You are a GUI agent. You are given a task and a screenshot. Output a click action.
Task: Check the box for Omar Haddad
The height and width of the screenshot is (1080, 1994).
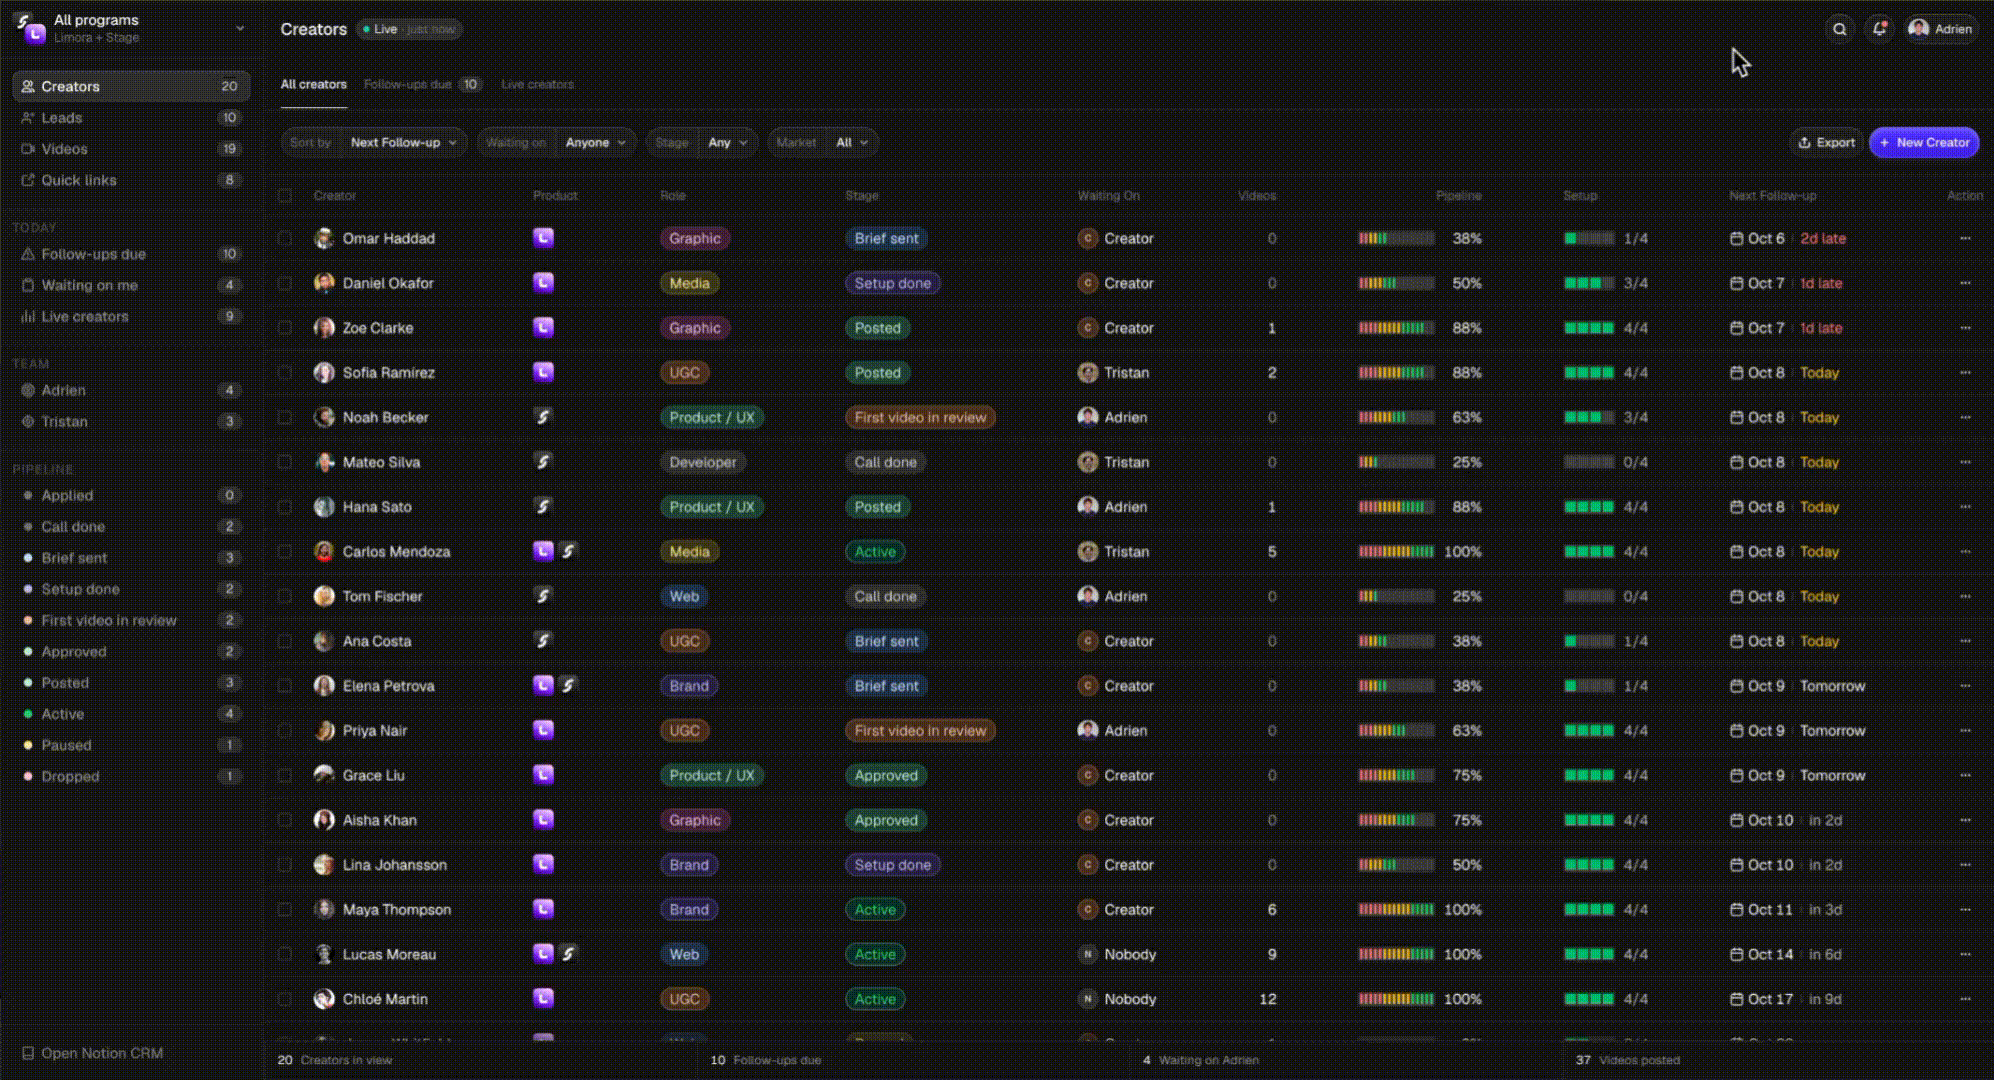point(285,238)
